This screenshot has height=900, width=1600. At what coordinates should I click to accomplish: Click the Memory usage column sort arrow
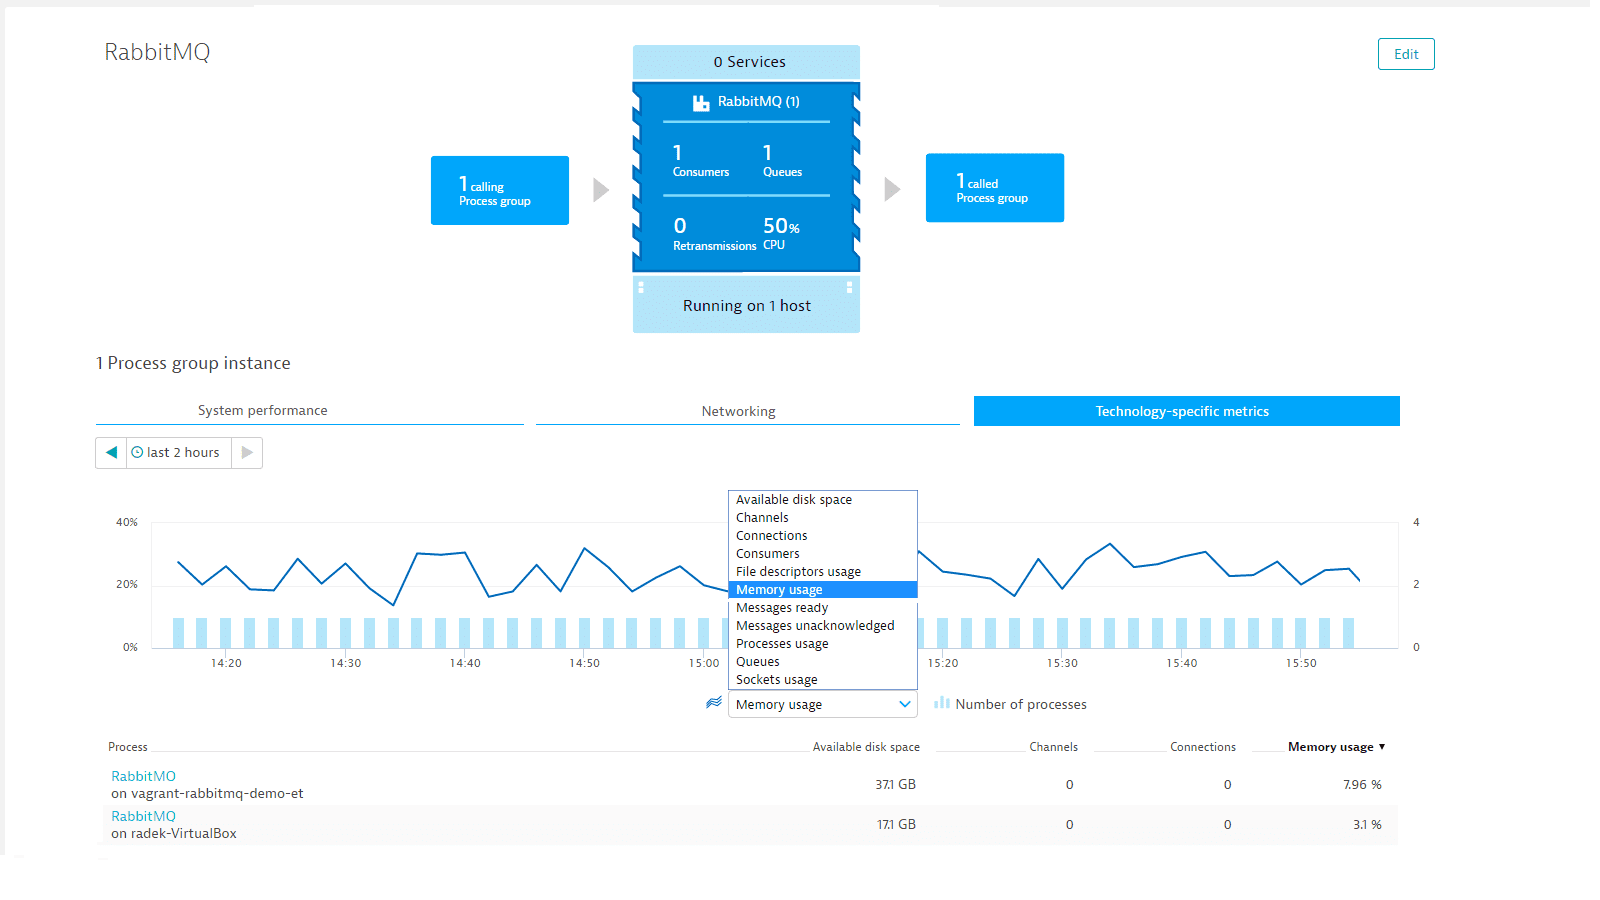[x=1382, y=747]
